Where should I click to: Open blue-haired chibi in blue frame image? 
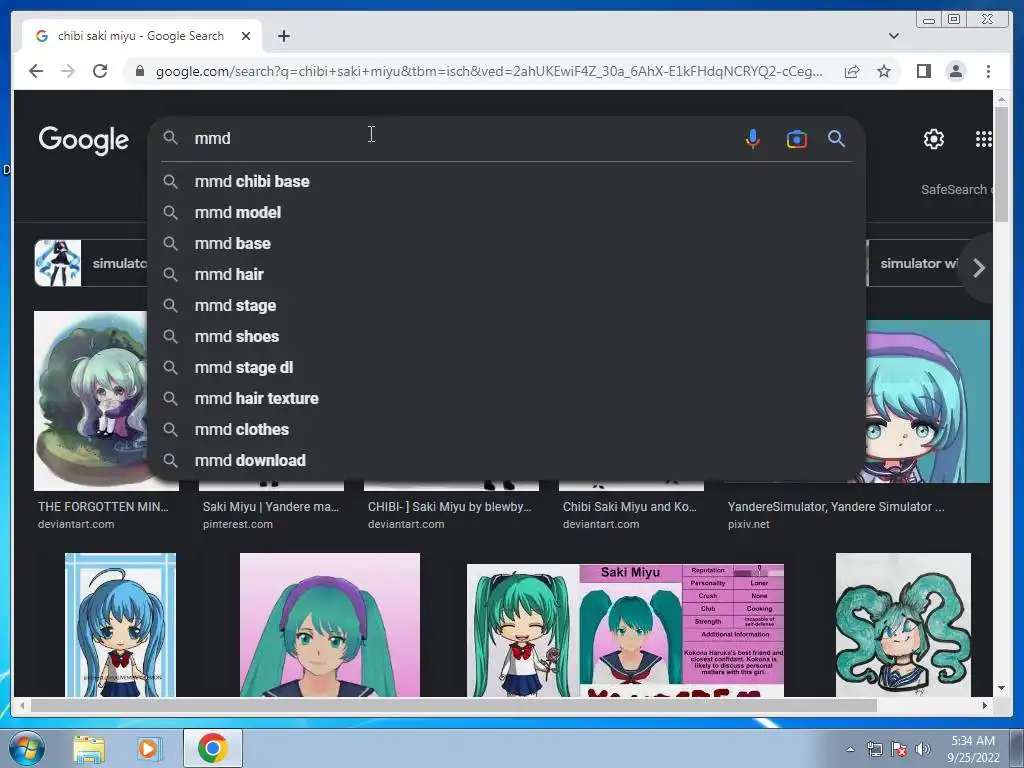pos(120,625)
